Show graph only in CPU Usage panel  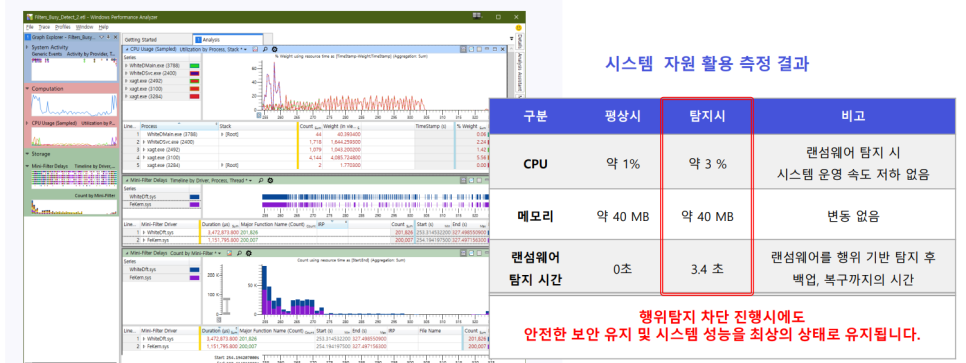(470, 49)
